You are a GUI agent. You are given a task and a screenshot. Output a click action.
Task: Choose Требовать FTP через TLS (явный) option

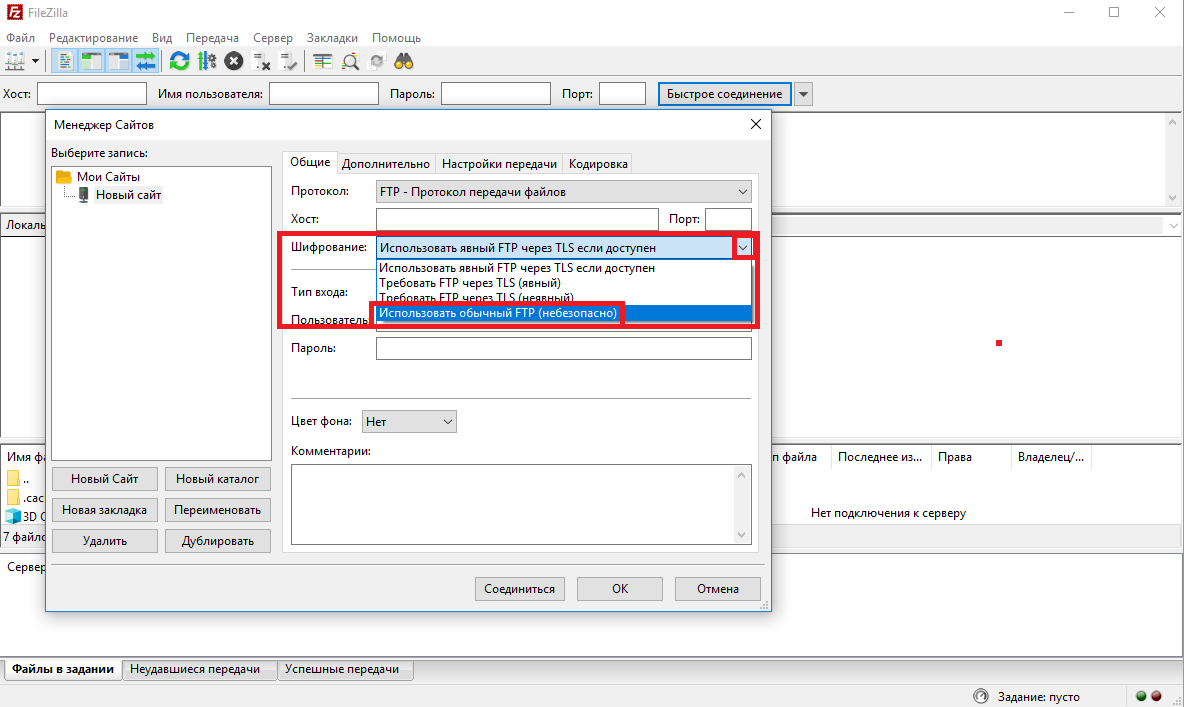tap(564, 283)
